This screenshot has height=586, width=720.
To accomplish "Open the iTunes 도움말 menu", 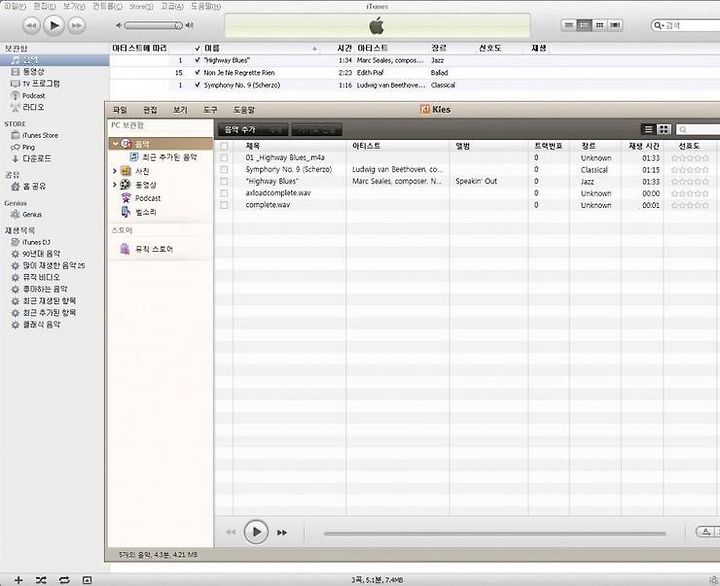I will click(206, 6).
